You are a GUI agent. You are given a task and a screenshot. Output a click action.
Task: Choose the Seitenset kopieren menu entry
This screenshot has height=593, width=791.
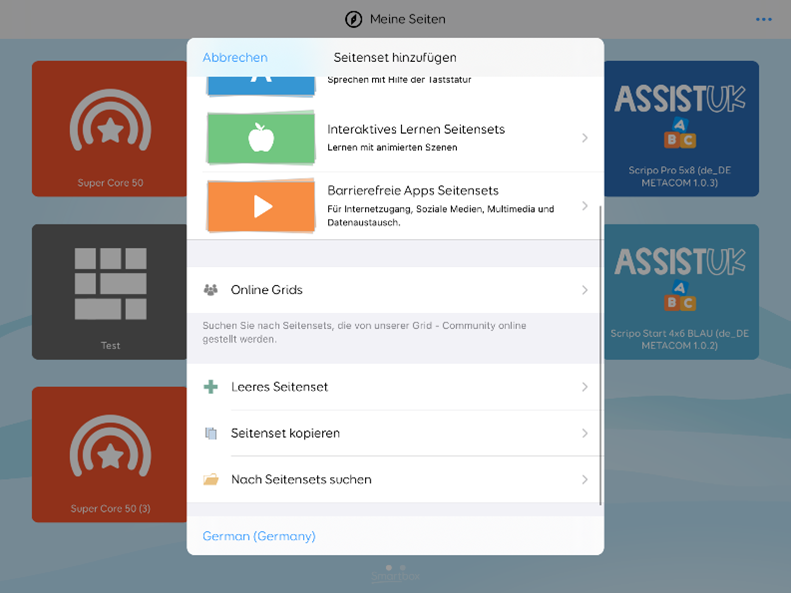(x=286, y=433)
